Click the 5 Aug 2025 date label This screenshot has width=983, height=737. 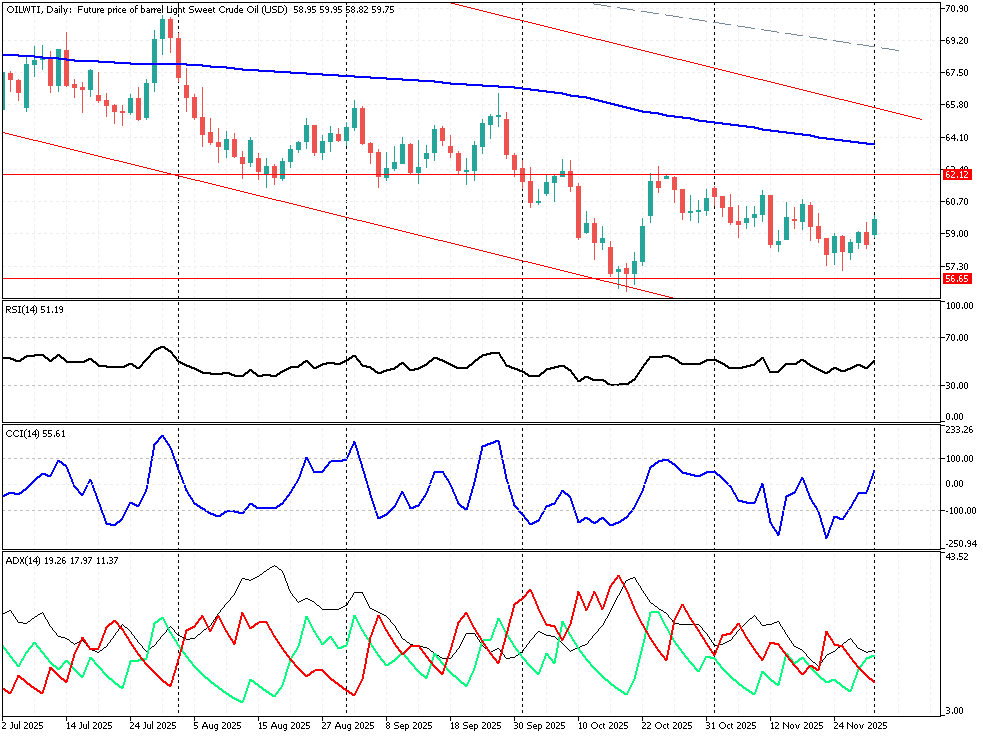coord(217,725)
